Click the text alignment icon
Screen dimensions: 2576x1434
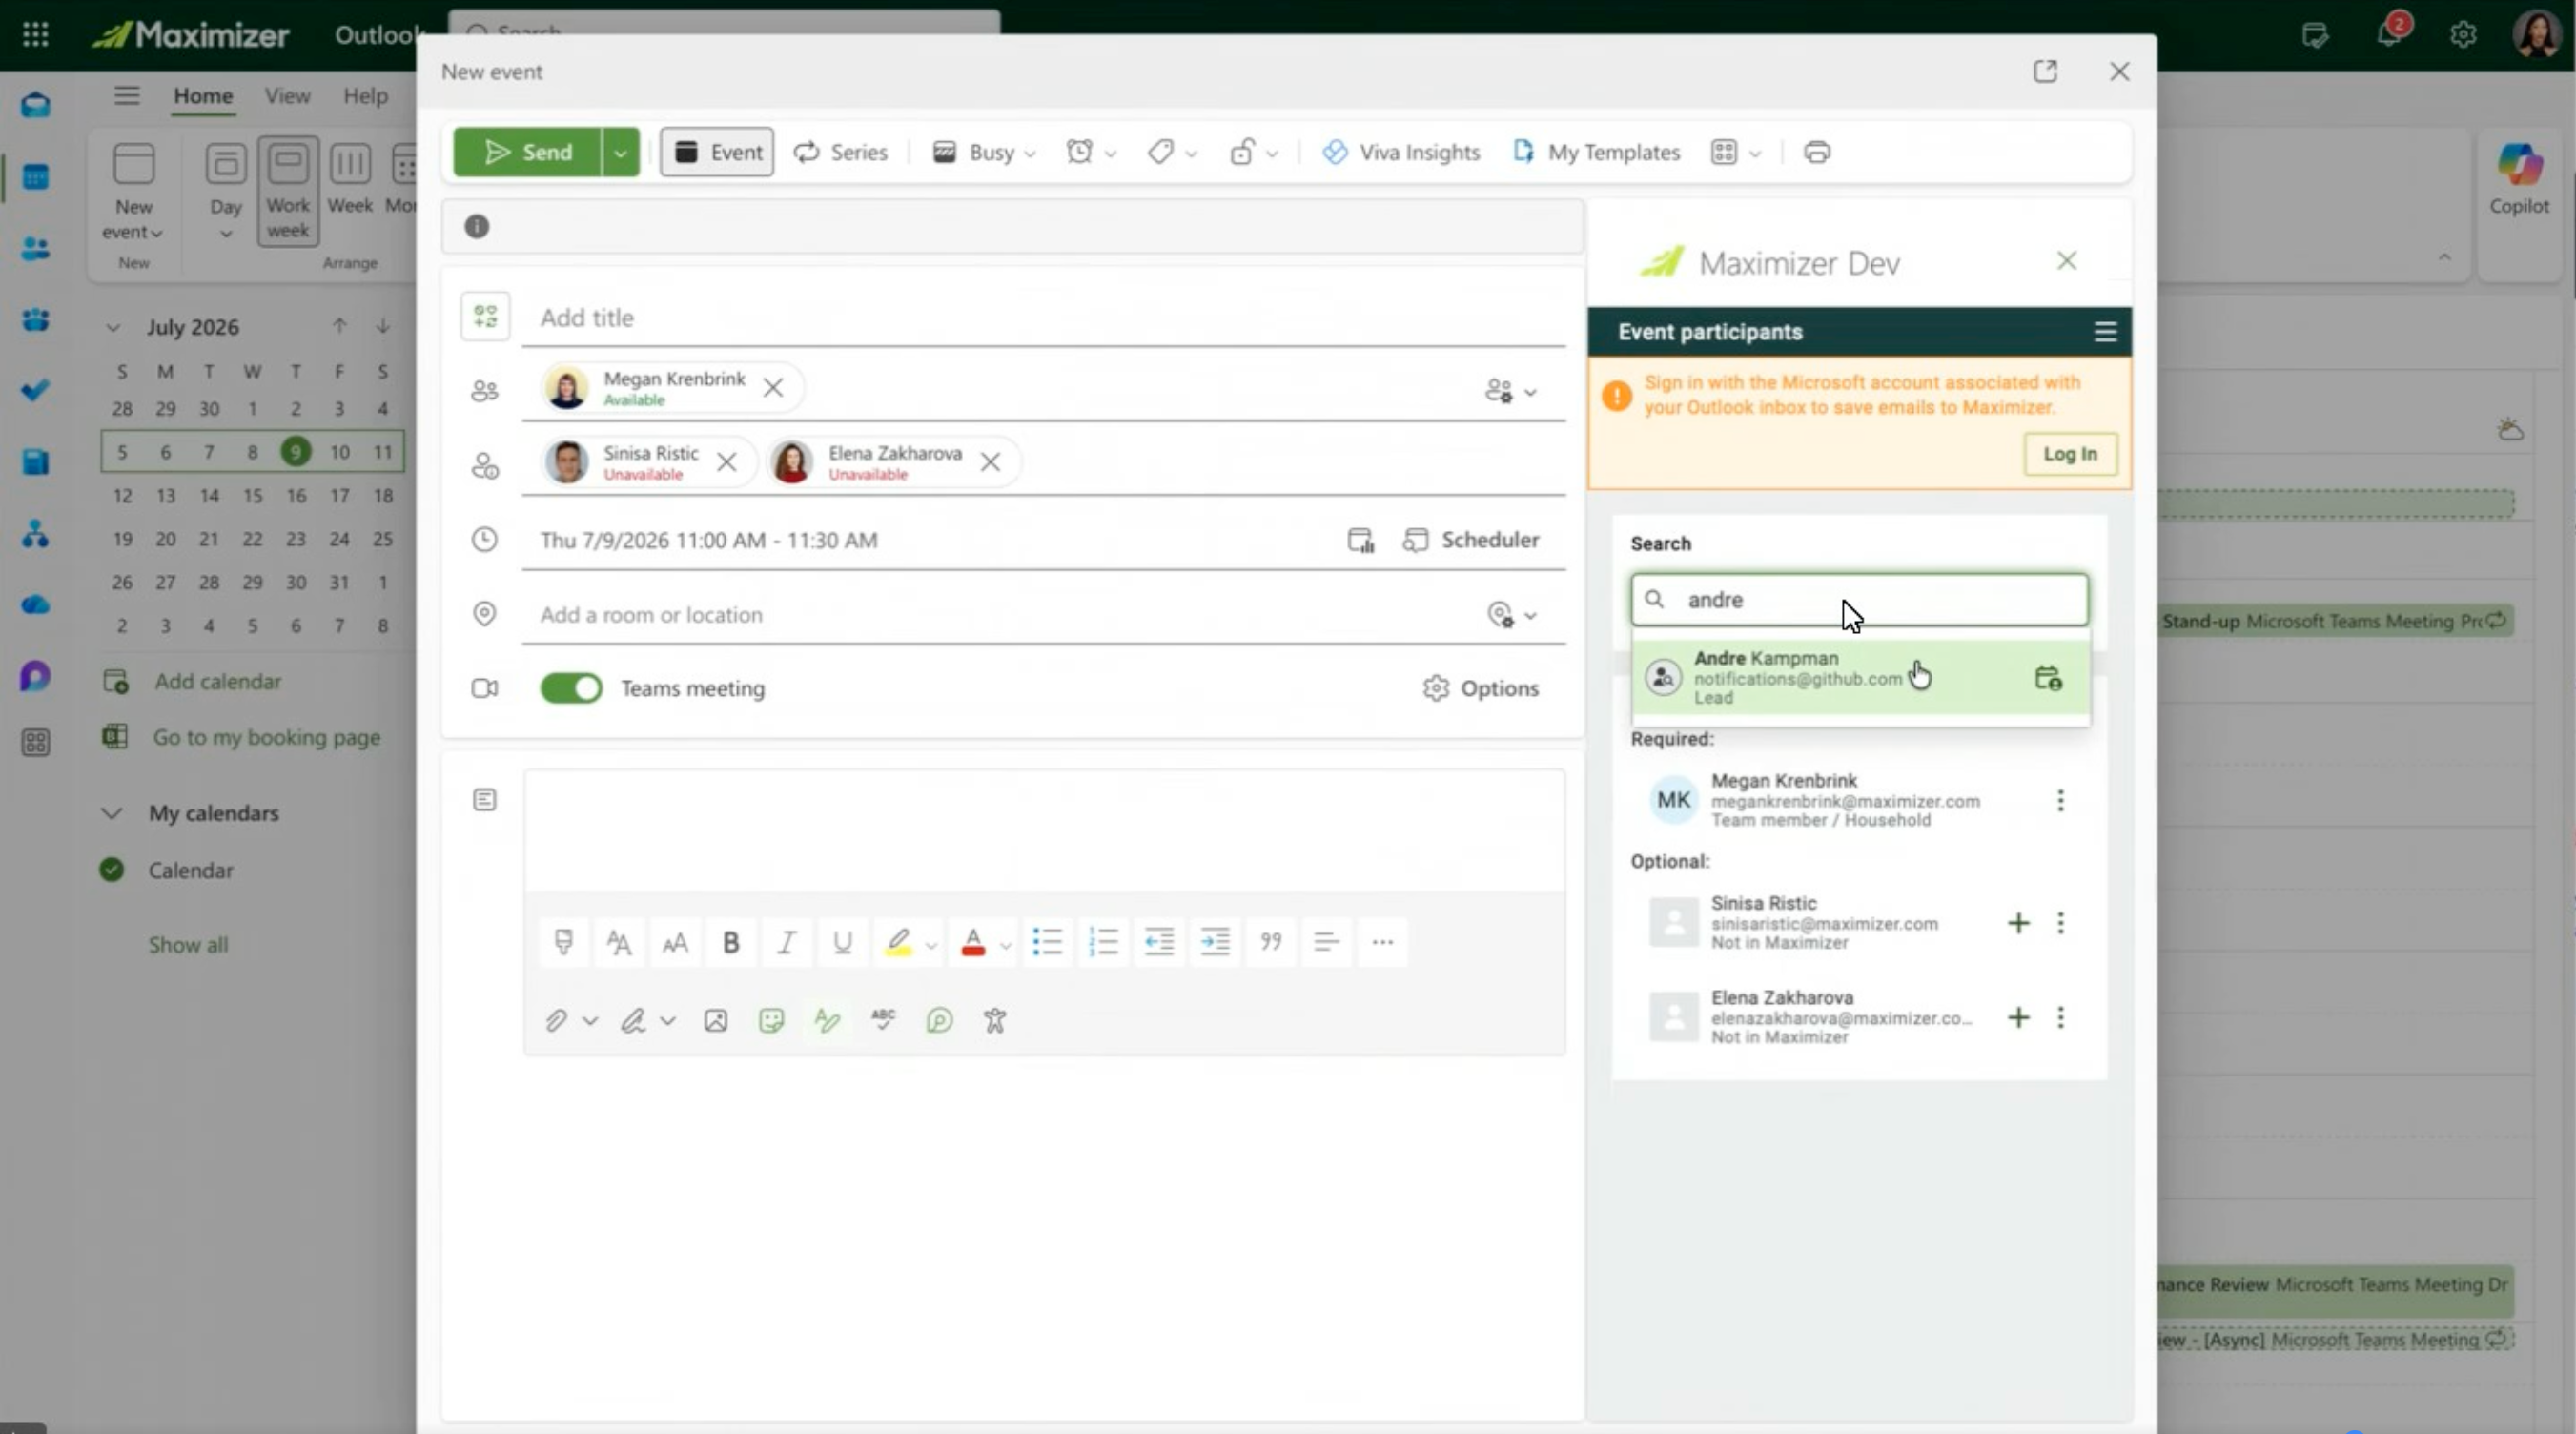click(1326, 942)
